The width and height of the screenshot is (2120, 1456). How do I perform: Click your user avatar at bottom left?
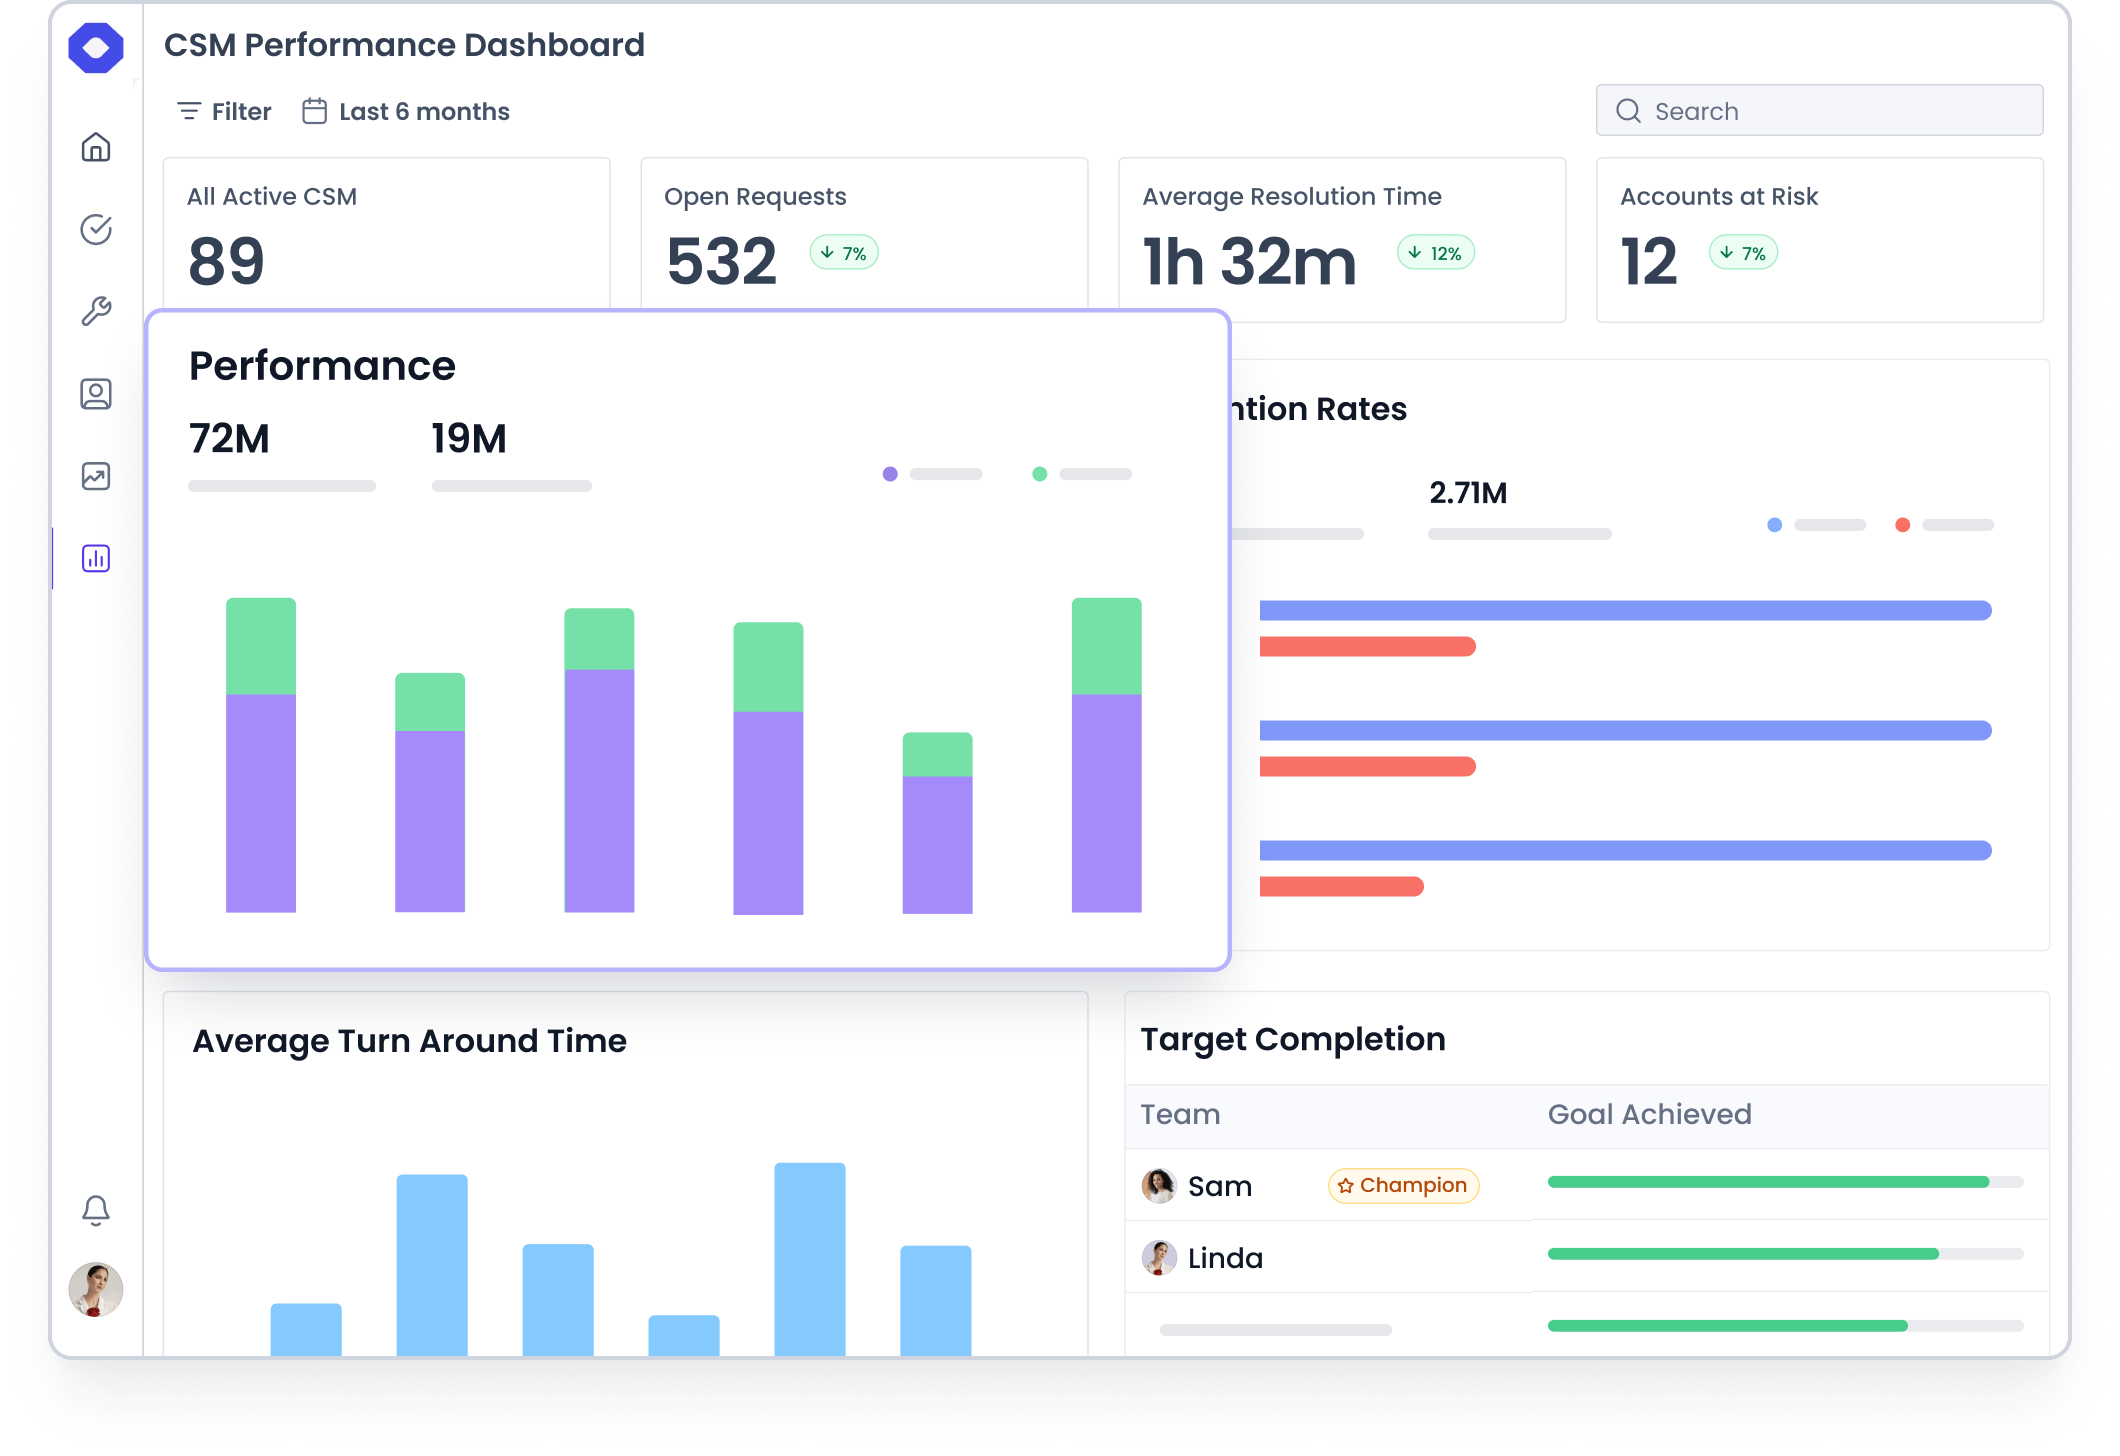point(95,1290)
